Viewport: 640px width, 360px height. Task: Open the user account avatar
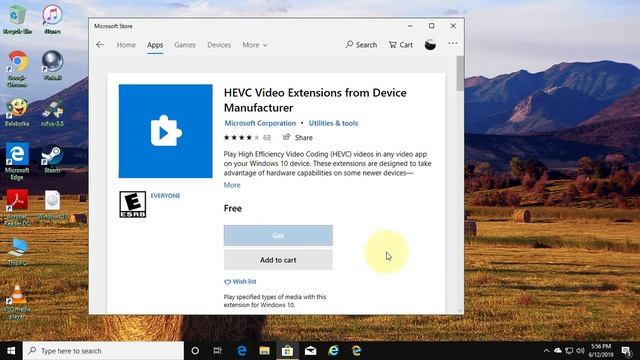point(430,44)
